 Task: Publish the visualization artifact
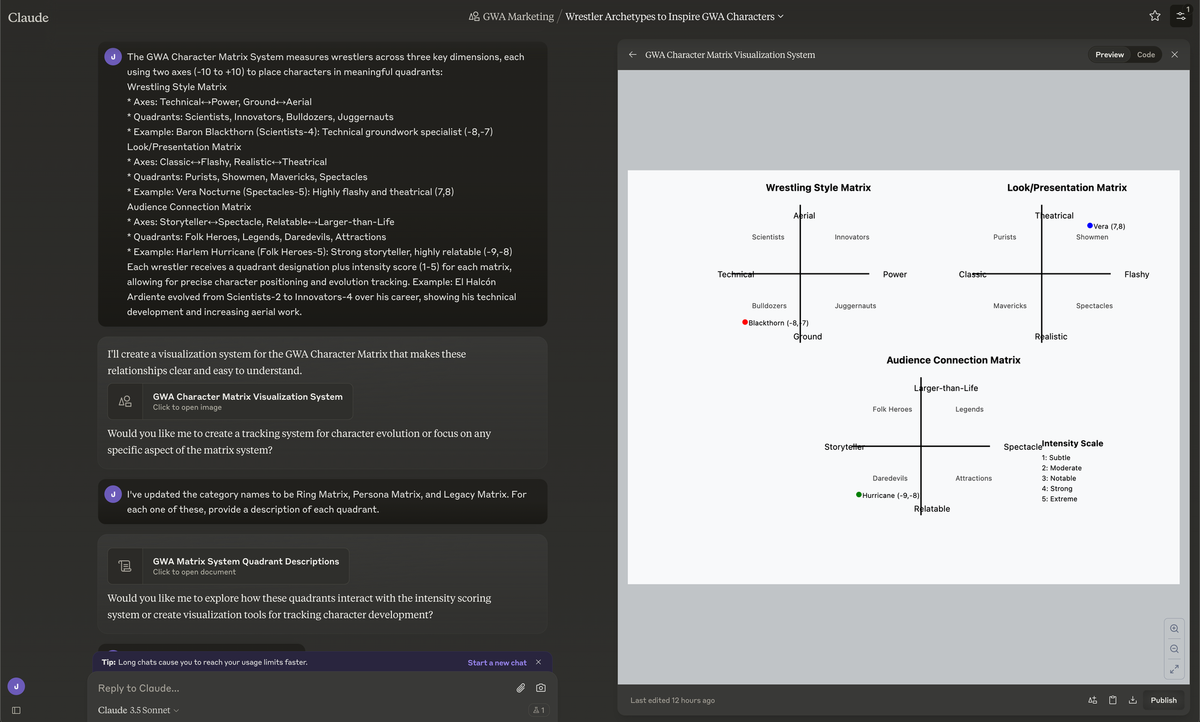(1163, 700)
